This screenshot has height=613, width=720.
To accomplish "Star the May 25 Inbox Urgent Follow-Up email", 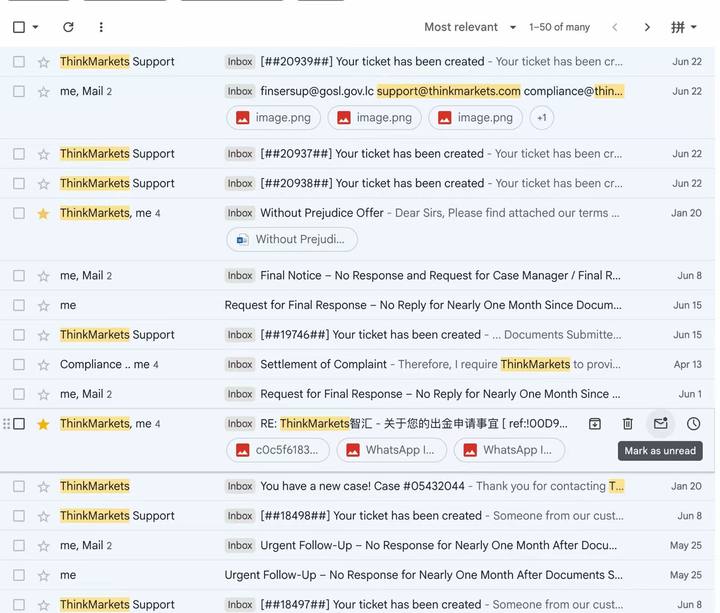I will pos(44,546).
